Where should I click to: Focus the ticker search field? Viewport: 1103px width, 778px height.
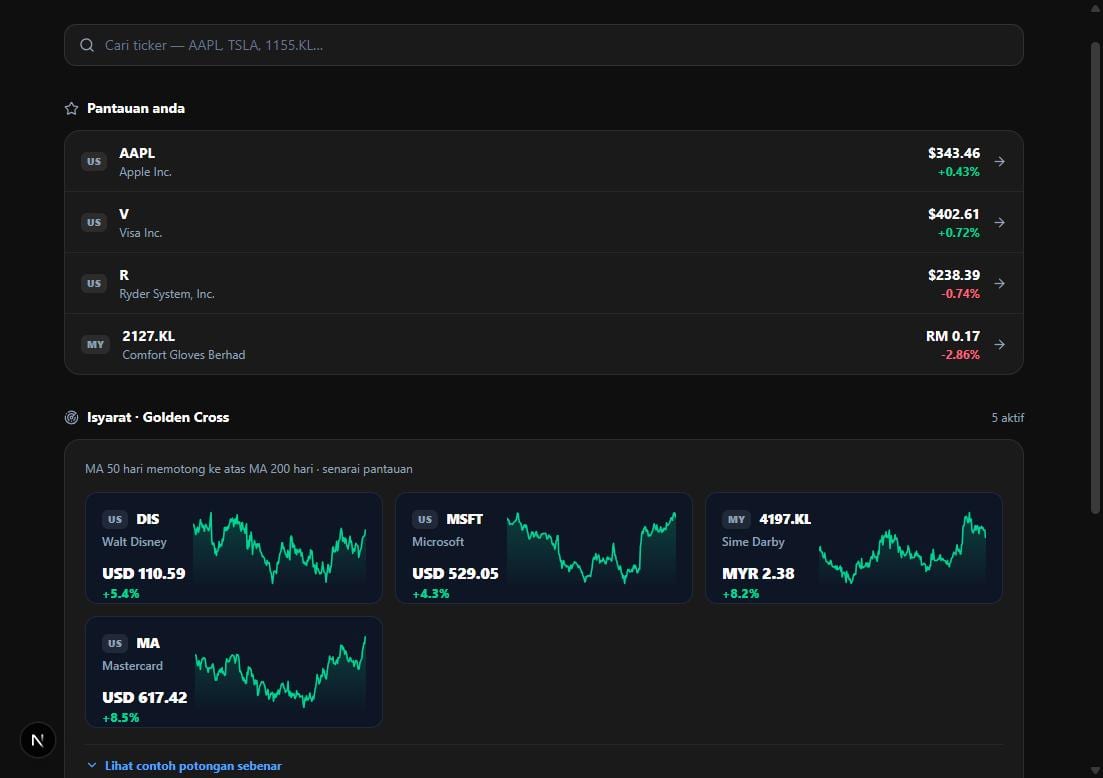tap(544, 45)
